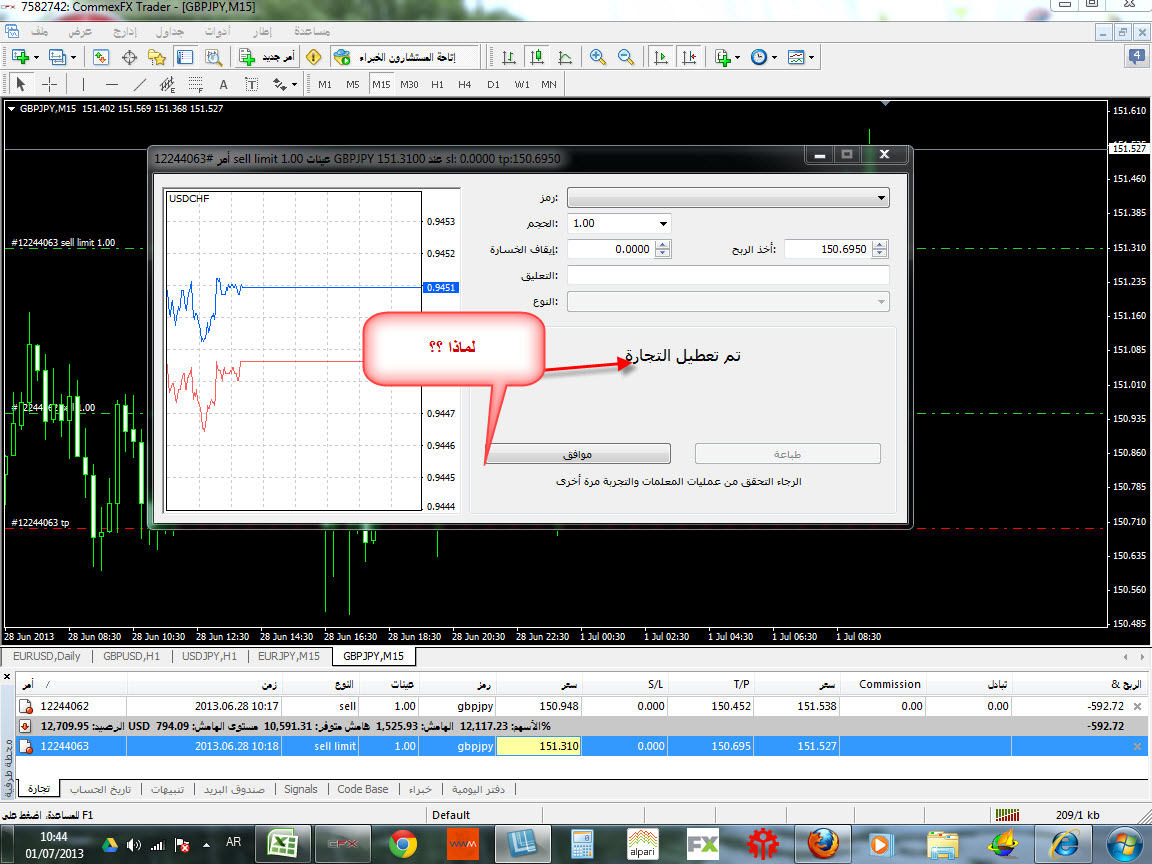Toggle the Data Window crosshair-target icon
The height and width of the screenshot is (864, 1152).
(x=129, y=57)
